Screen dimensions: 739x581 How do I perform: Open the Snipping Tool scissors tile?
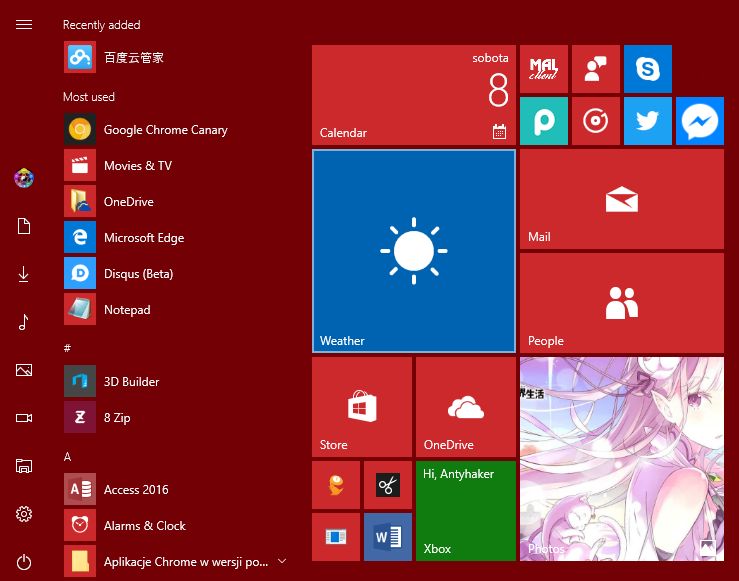(388, 485)
